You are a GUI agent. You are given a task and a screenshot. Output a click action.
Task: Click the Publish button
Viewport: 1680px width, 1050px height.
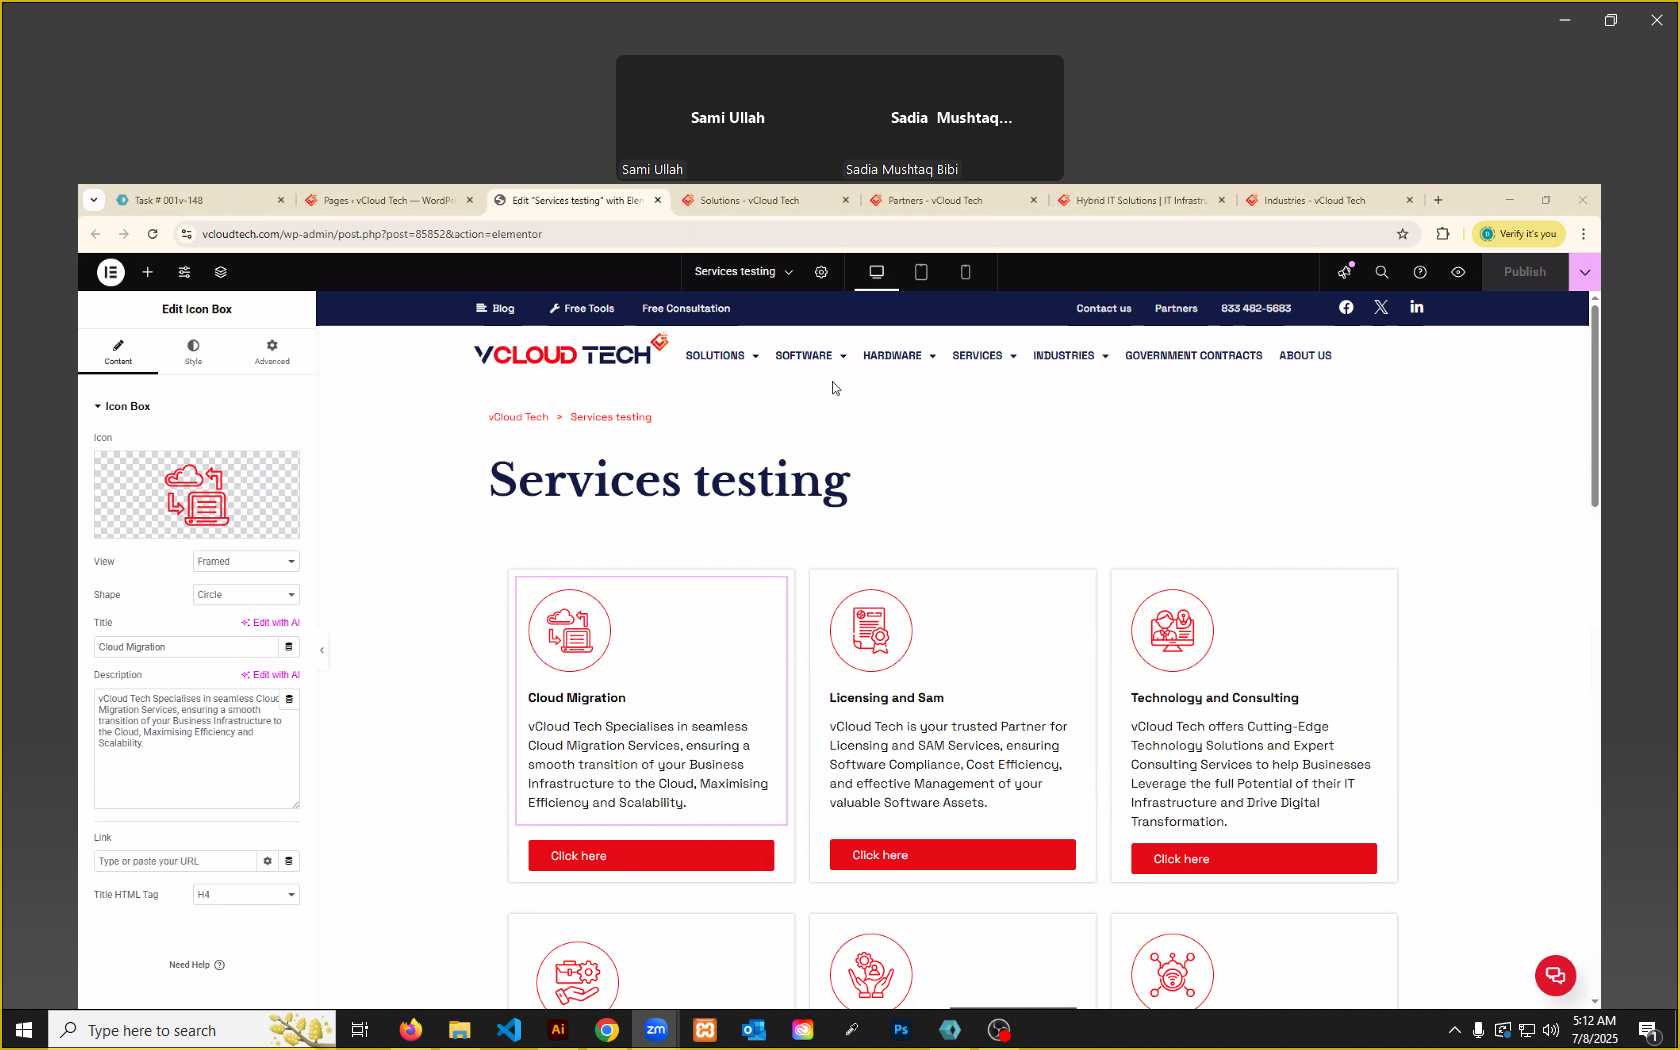click(x=1524, y=272)
